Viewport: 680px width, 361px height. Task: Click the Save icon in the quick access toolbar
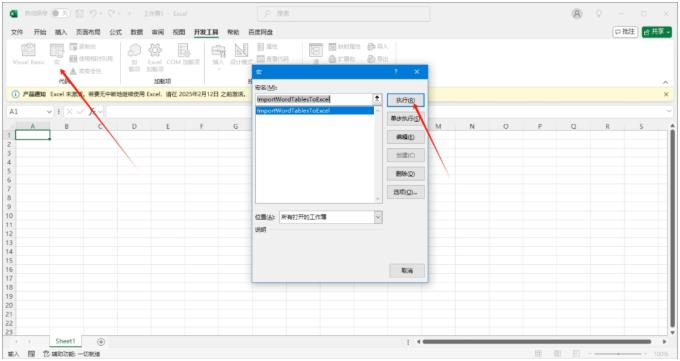pos(79,13)
